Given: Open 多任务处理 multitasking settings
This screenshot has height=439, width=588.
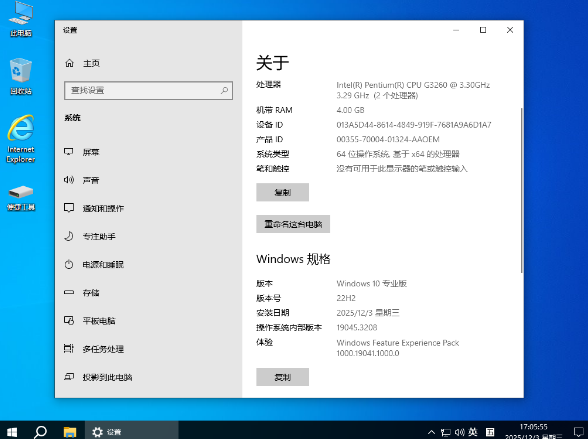Looking at the screenshot, I should coord(94,349).
